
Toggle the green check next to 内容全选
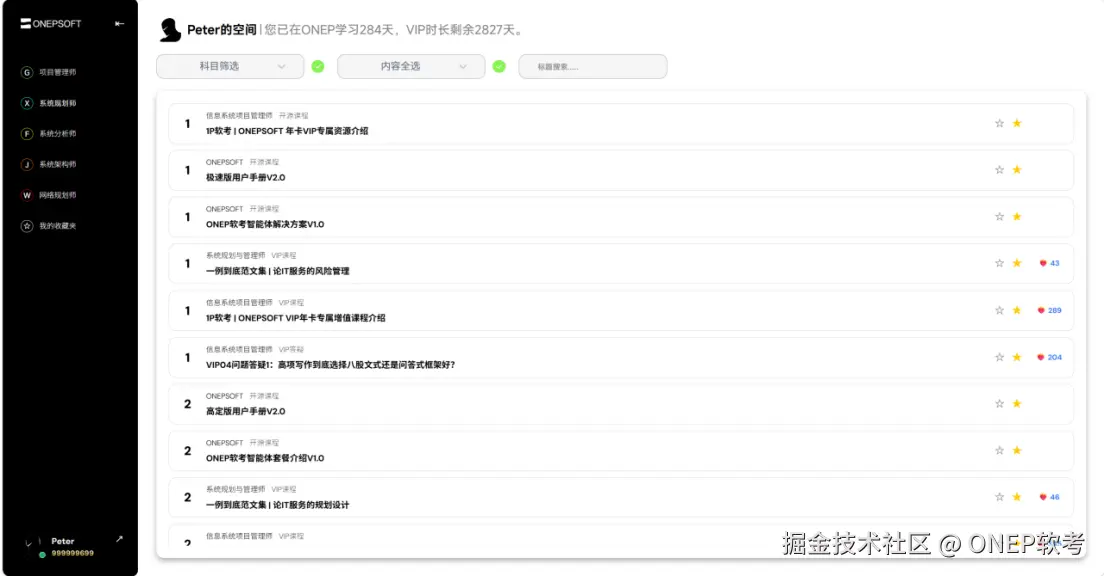coord(499,66)
